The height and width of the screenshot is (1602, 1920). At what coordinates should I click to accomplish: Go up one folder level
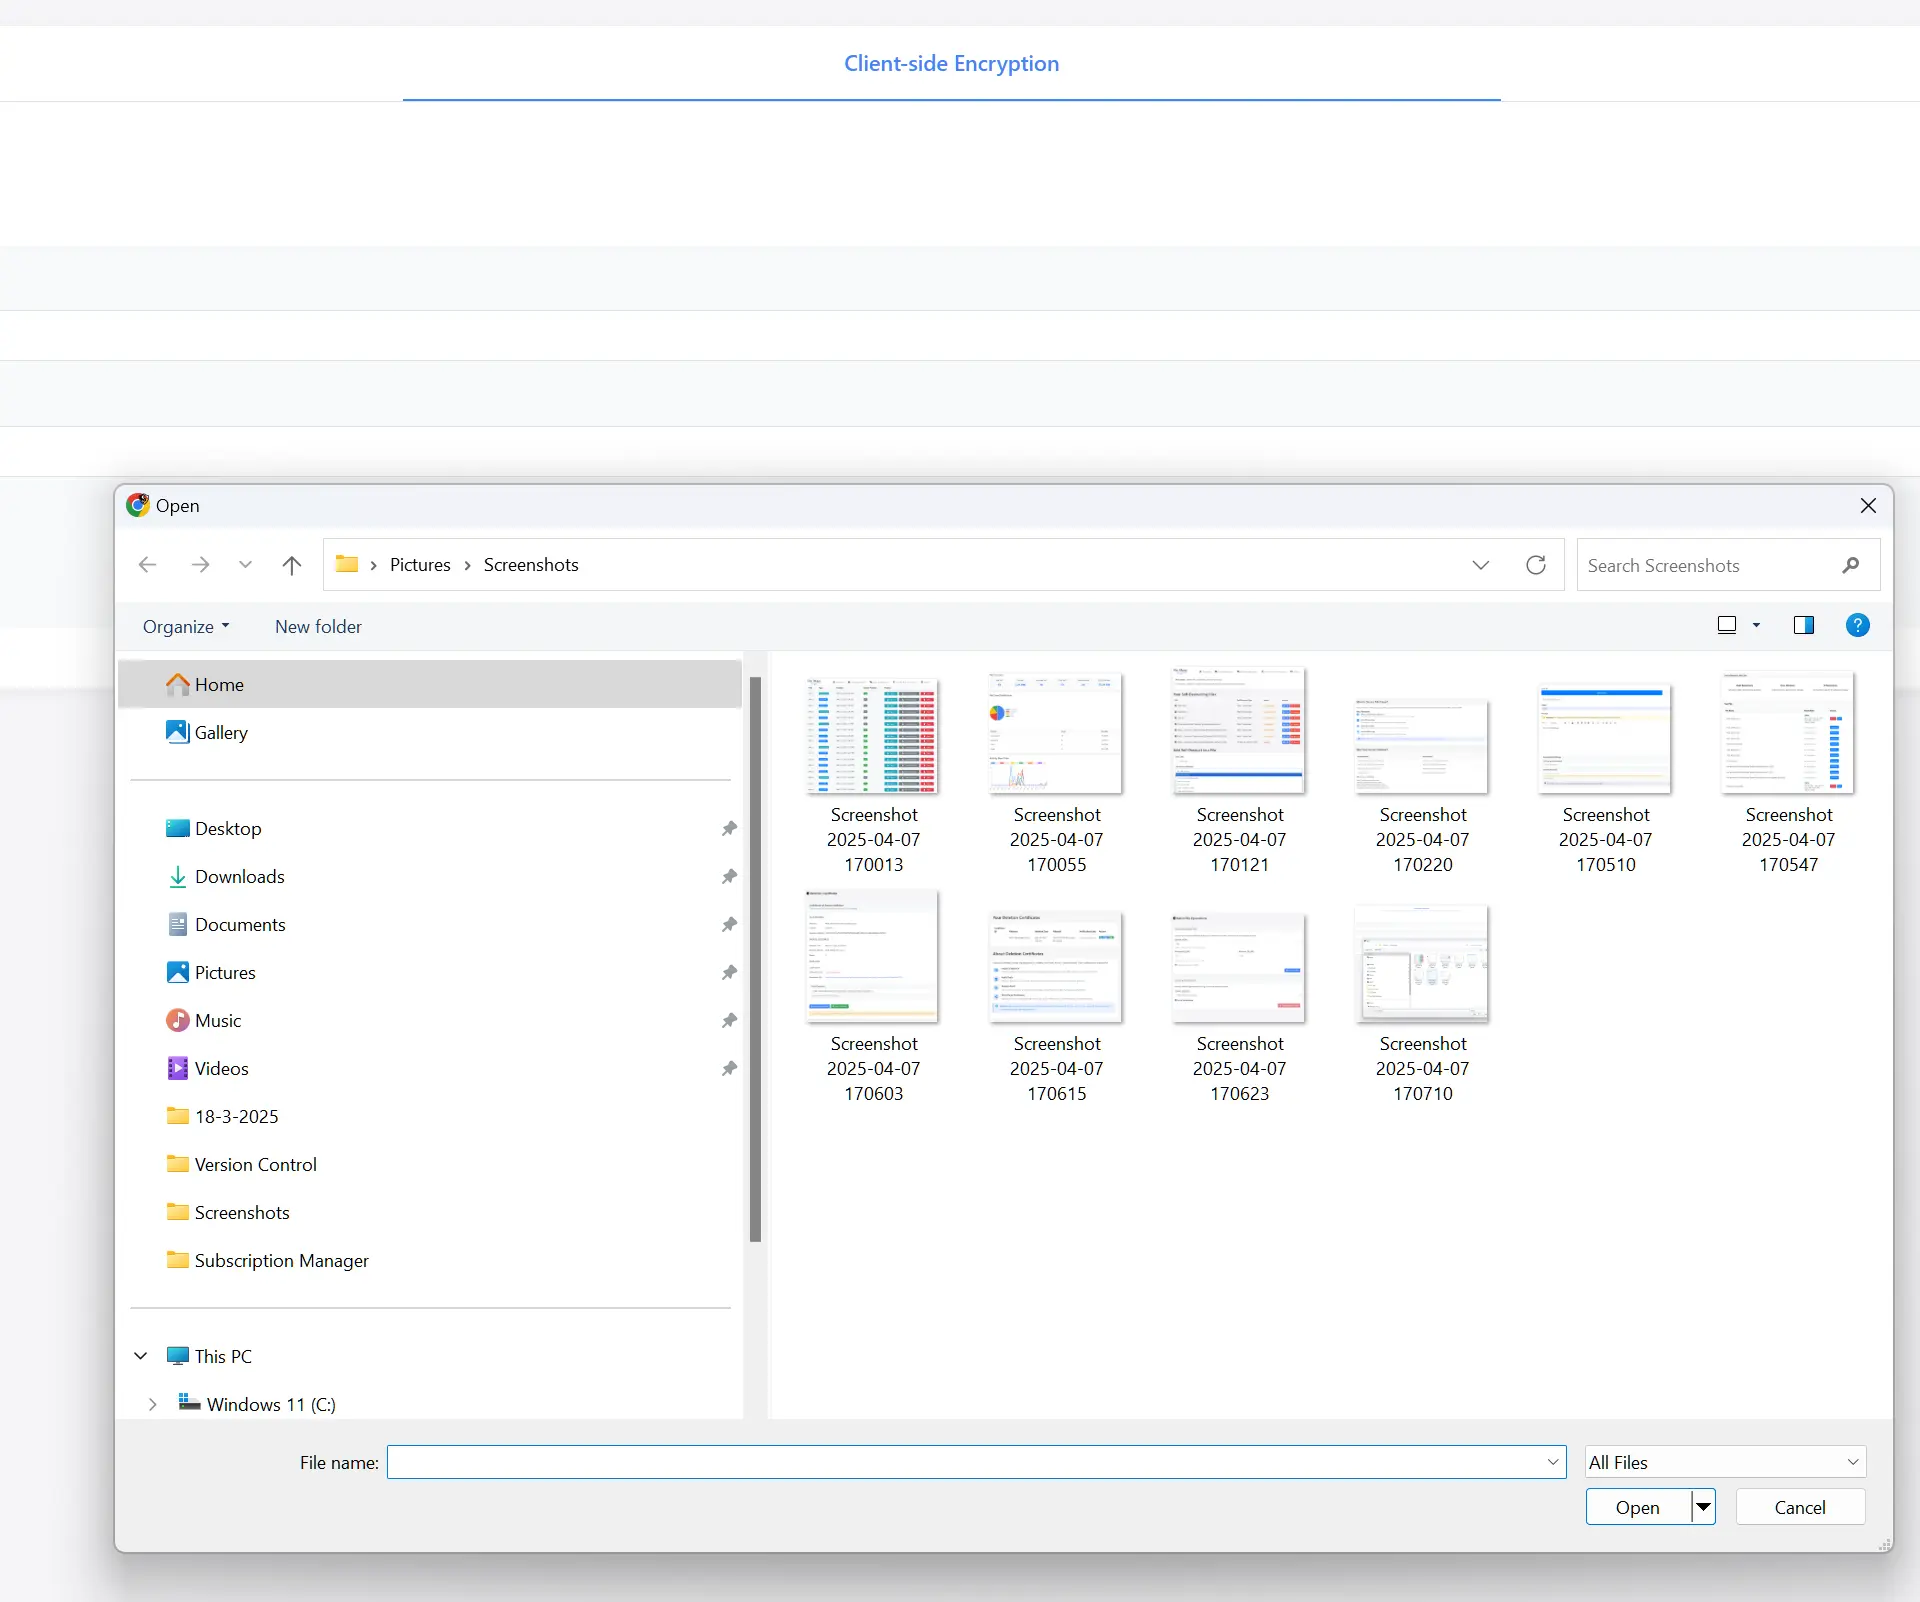click(292, 565)
